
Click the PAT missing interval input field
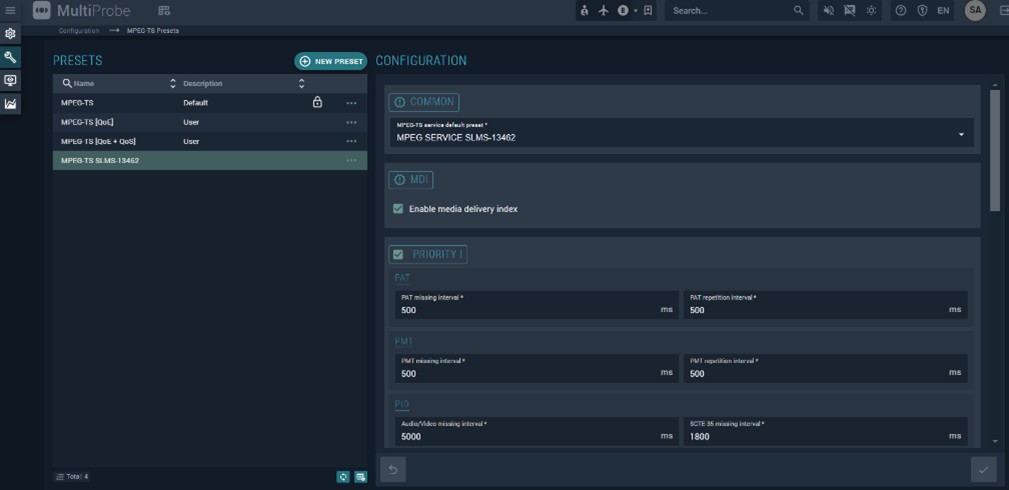coord(528,310)
